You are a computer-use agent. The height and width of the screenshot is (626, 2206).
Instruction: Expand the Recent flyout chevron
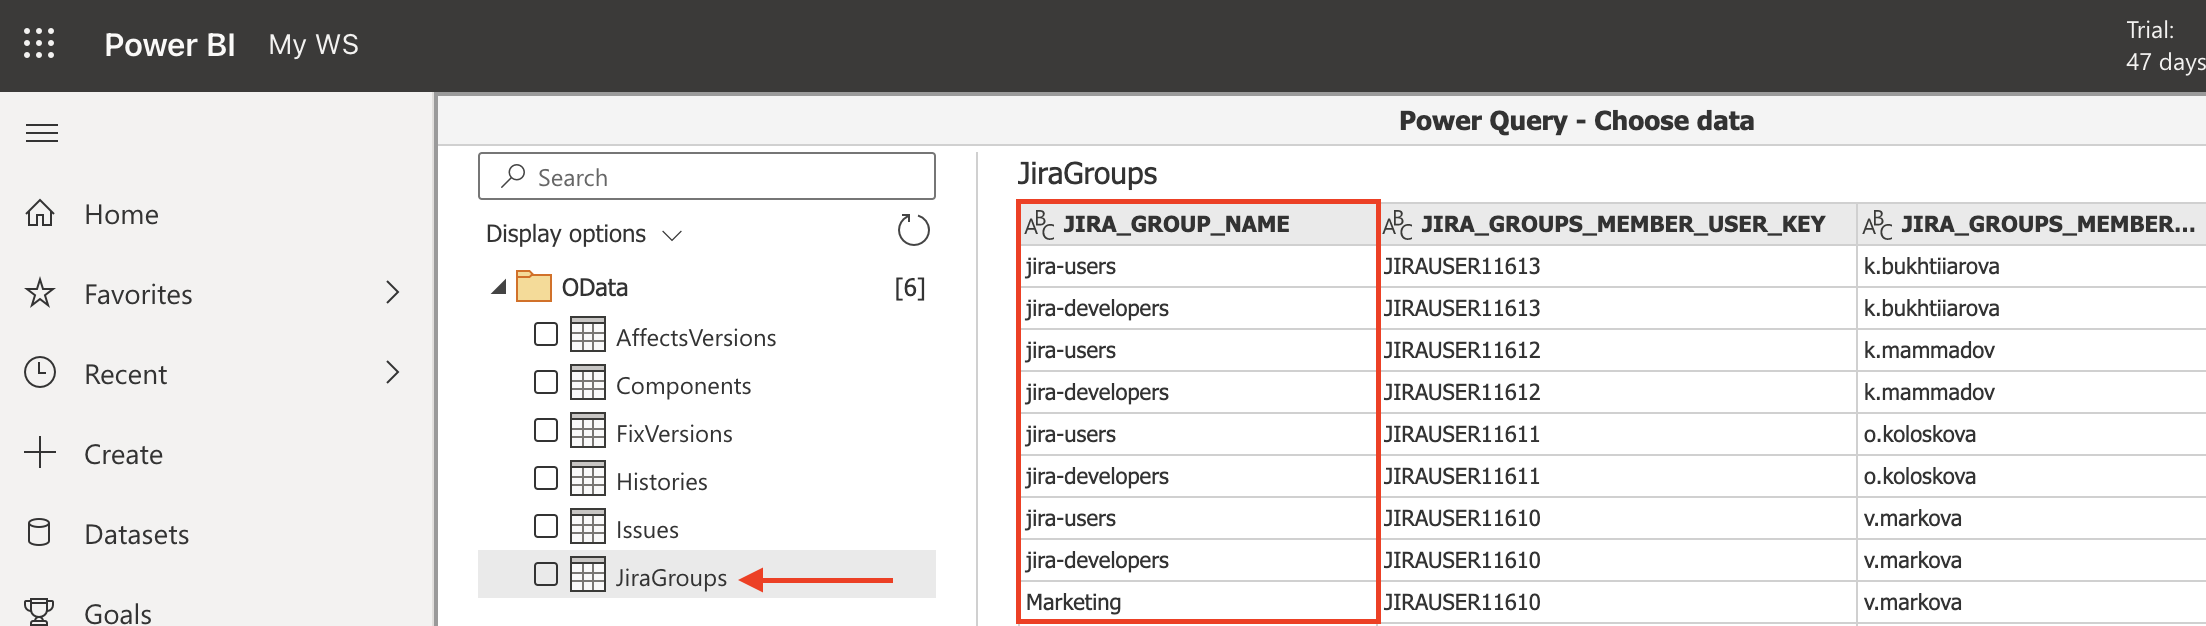point(393,373)
